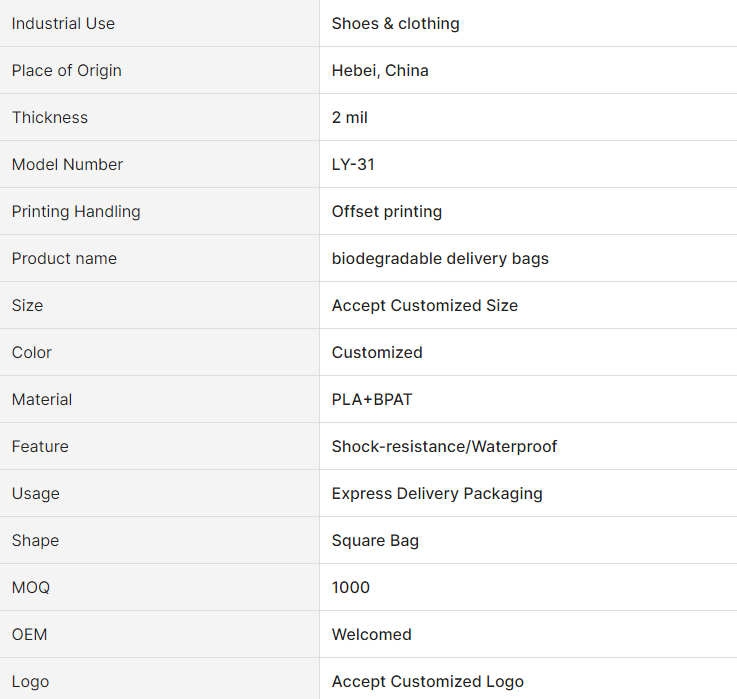Select the "Hebei, China" value text
This screenshot has width=737, height=699.
tap(380, 70)
